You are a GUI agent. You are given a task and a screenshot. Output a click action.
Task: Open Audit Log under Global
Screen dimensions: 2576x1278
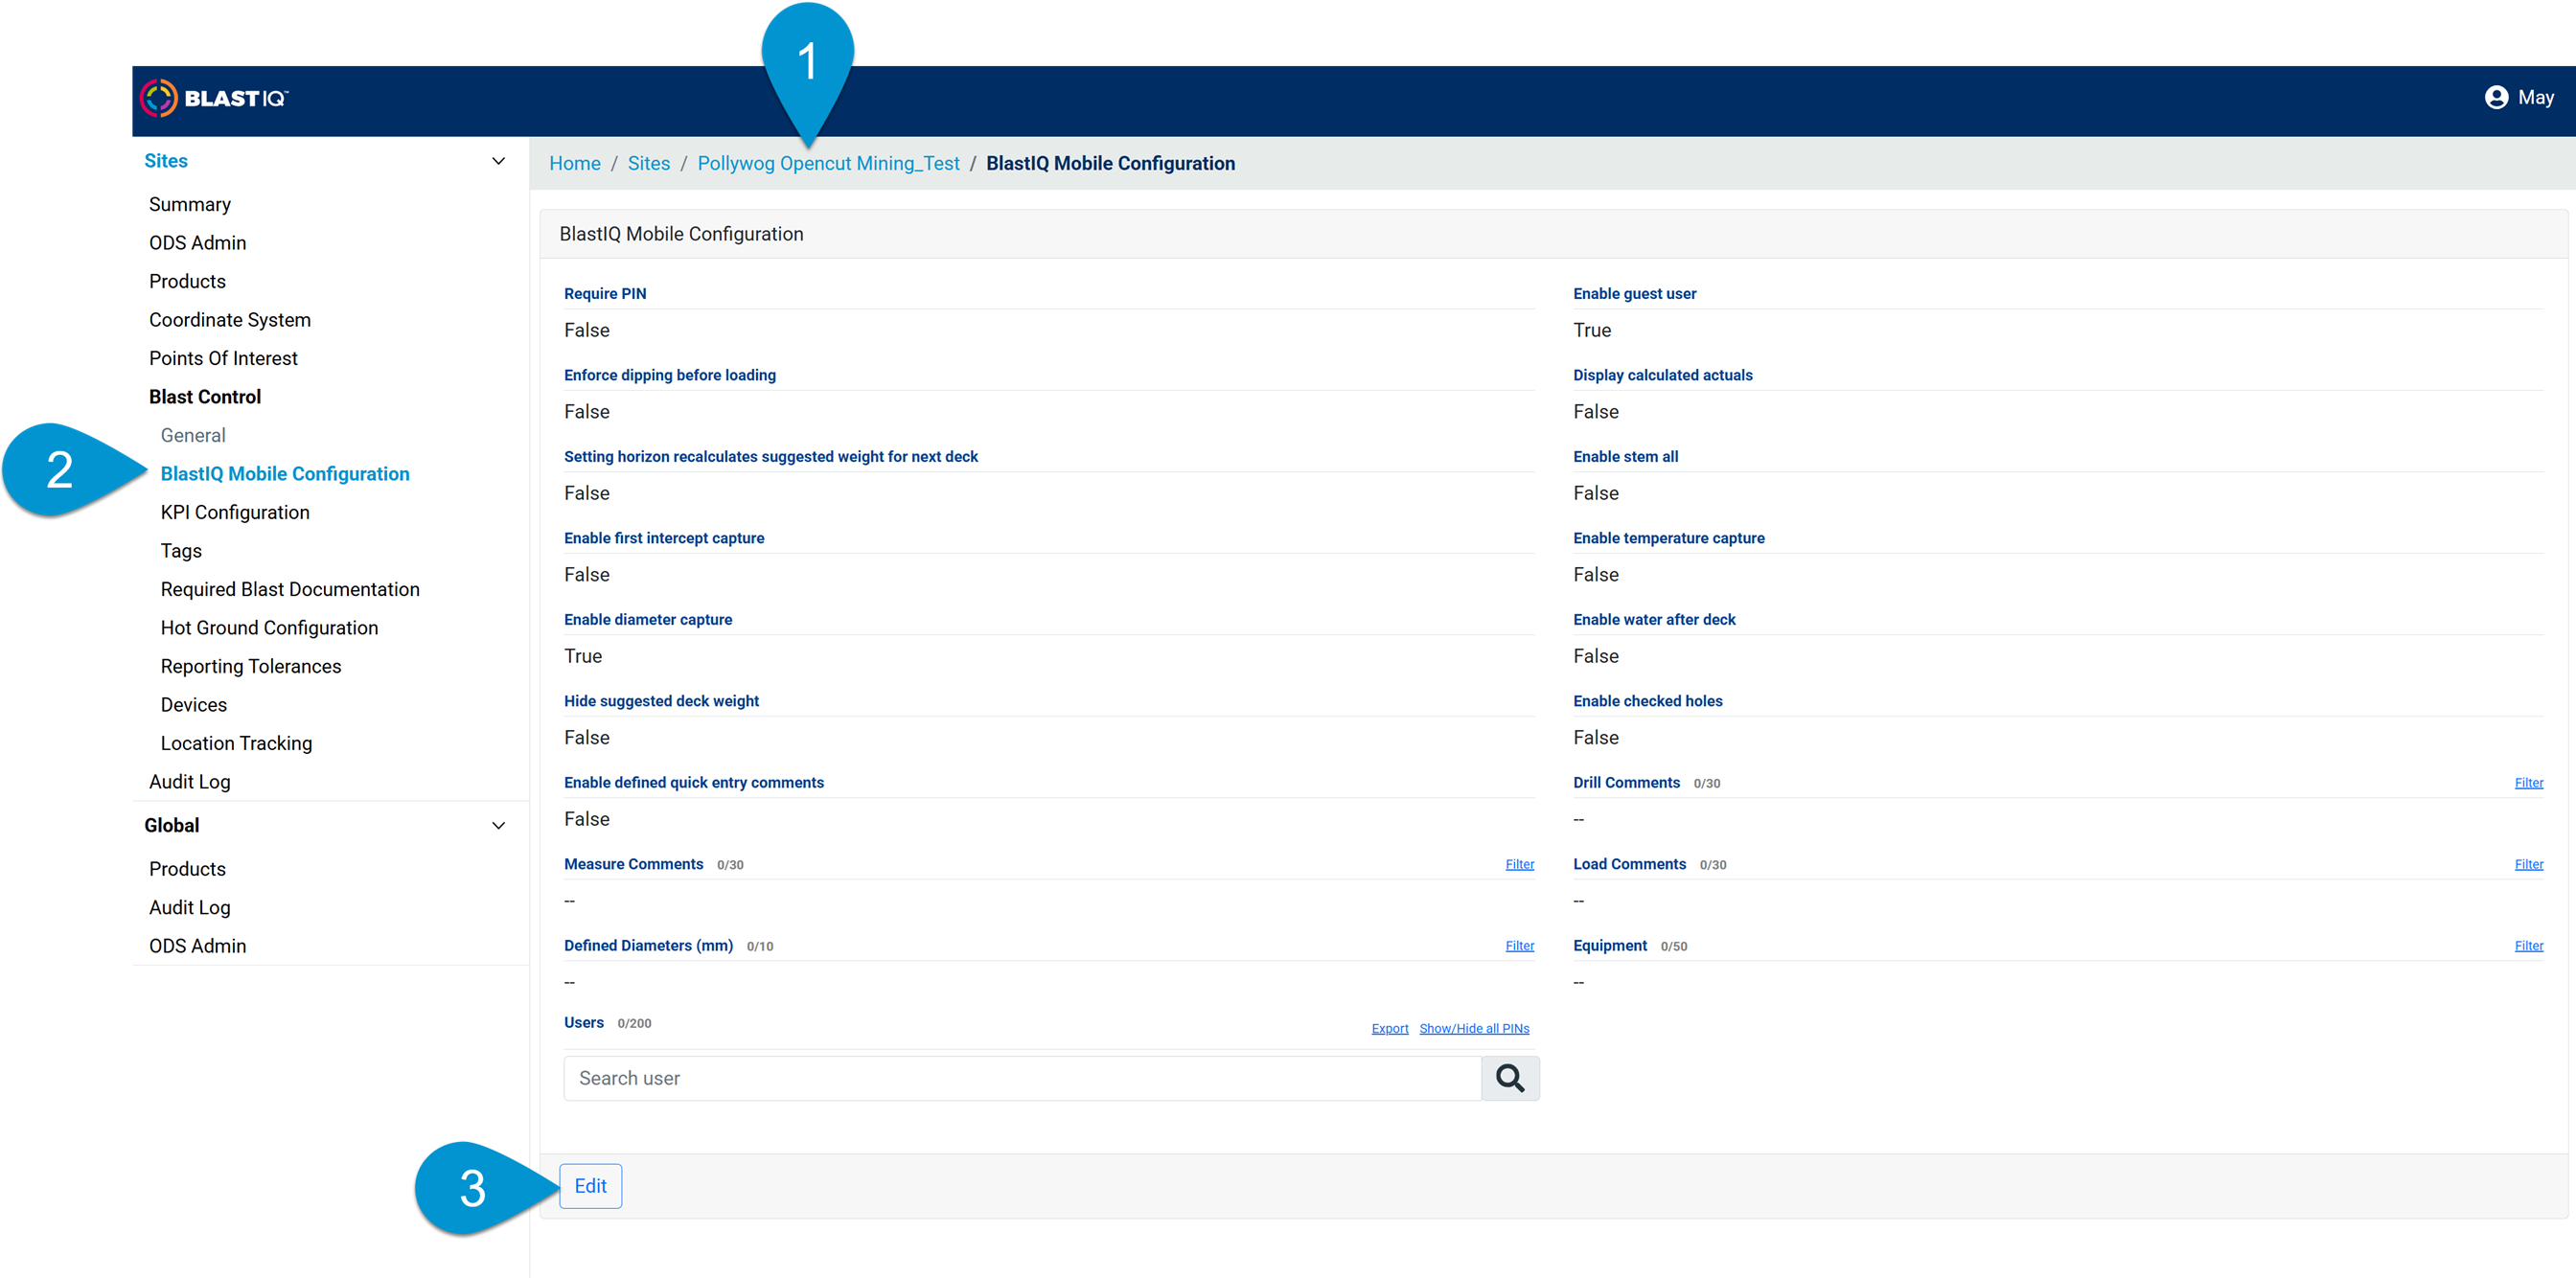coord(190,907)
